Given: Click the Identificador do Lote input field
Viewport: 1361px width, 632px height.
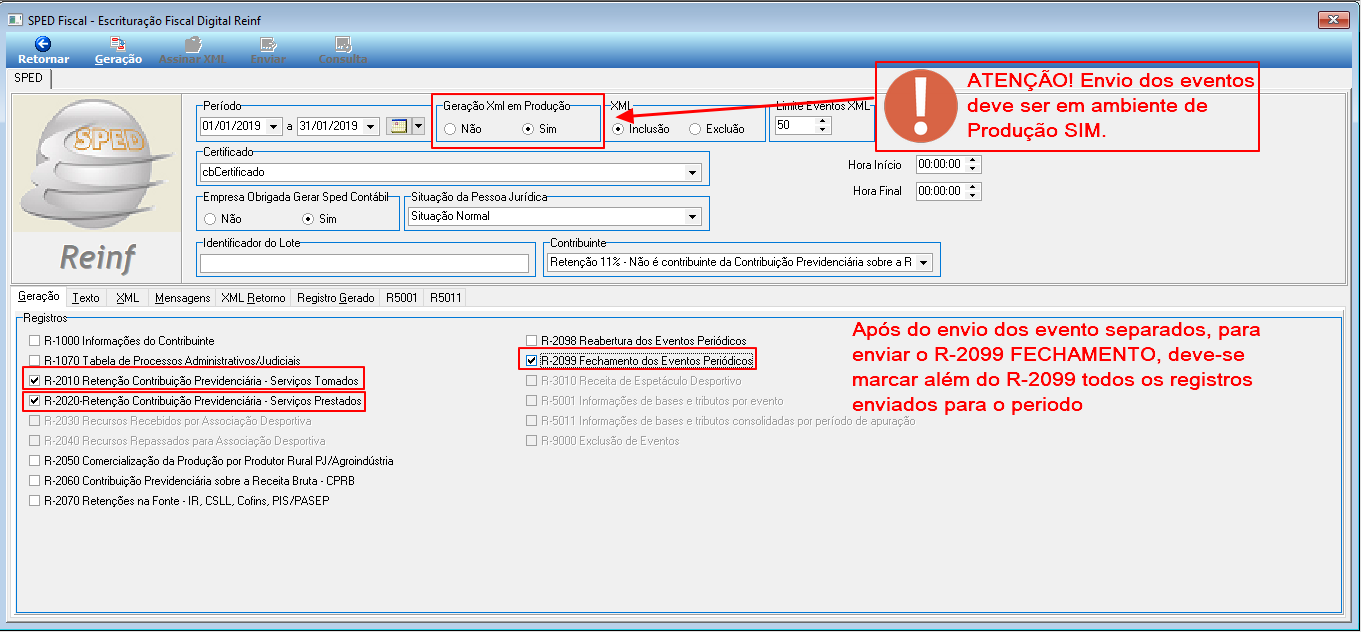Looking at the screenshot, I should pos(364,263).
